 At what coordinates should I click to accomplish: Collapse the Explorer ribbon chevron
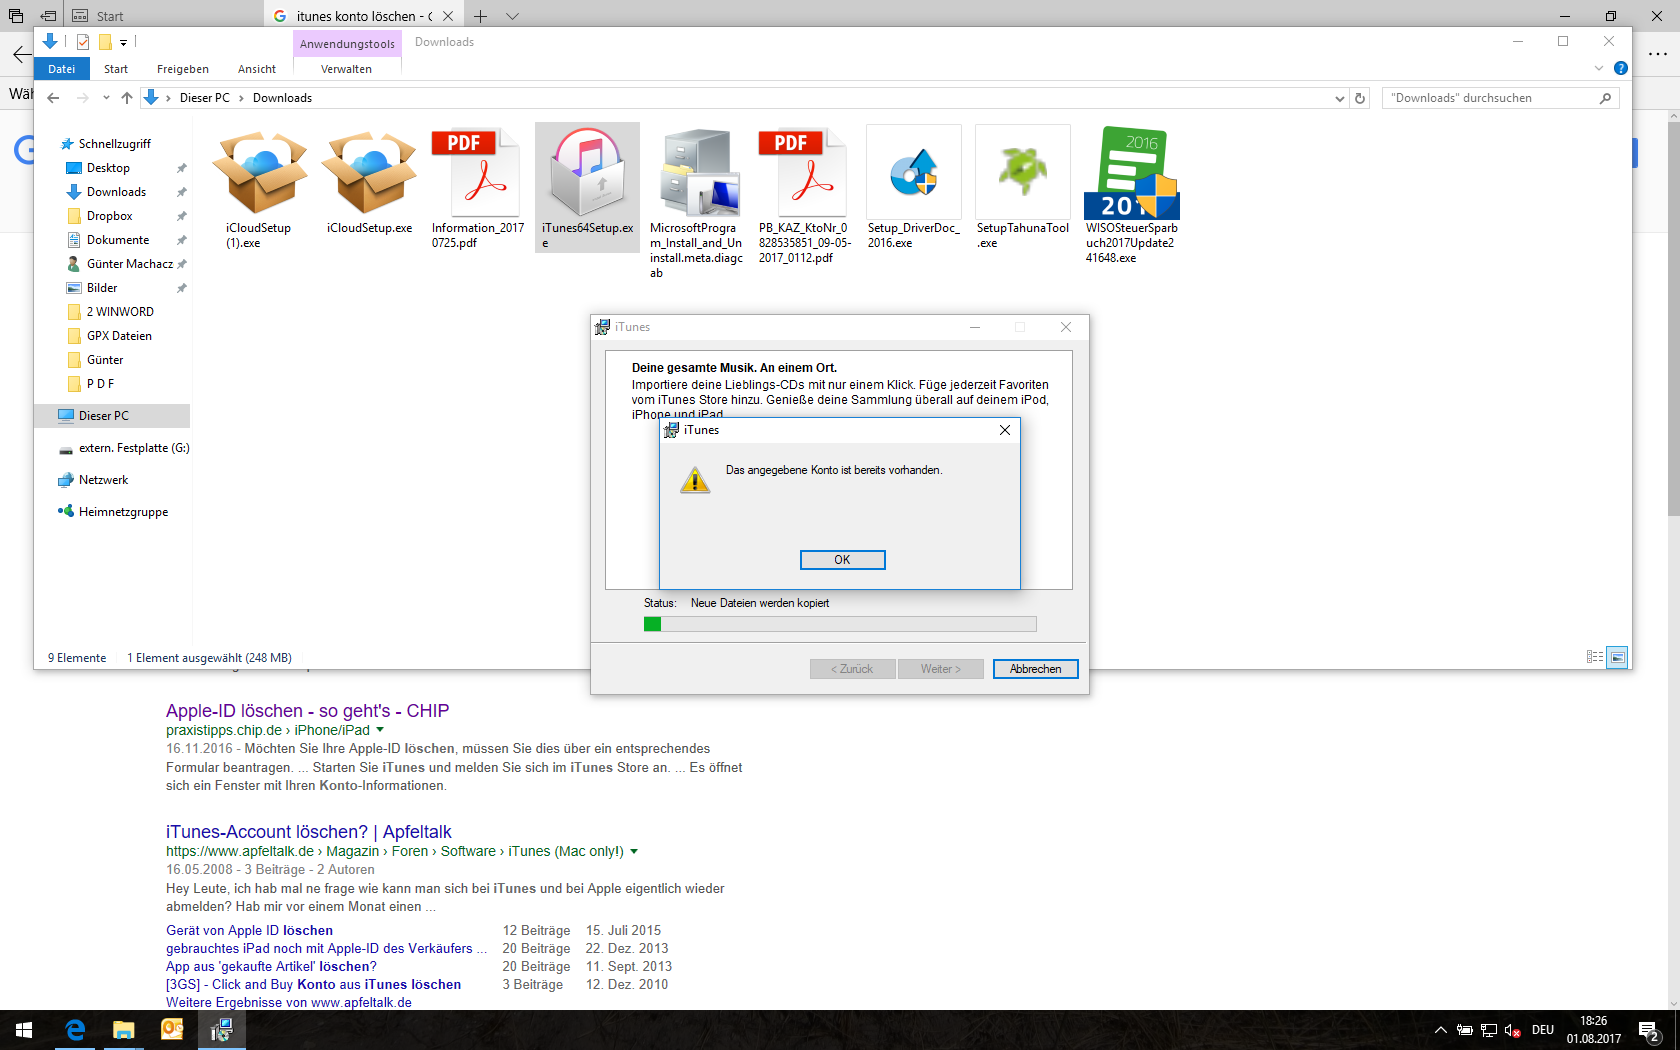coord(1599,68)
